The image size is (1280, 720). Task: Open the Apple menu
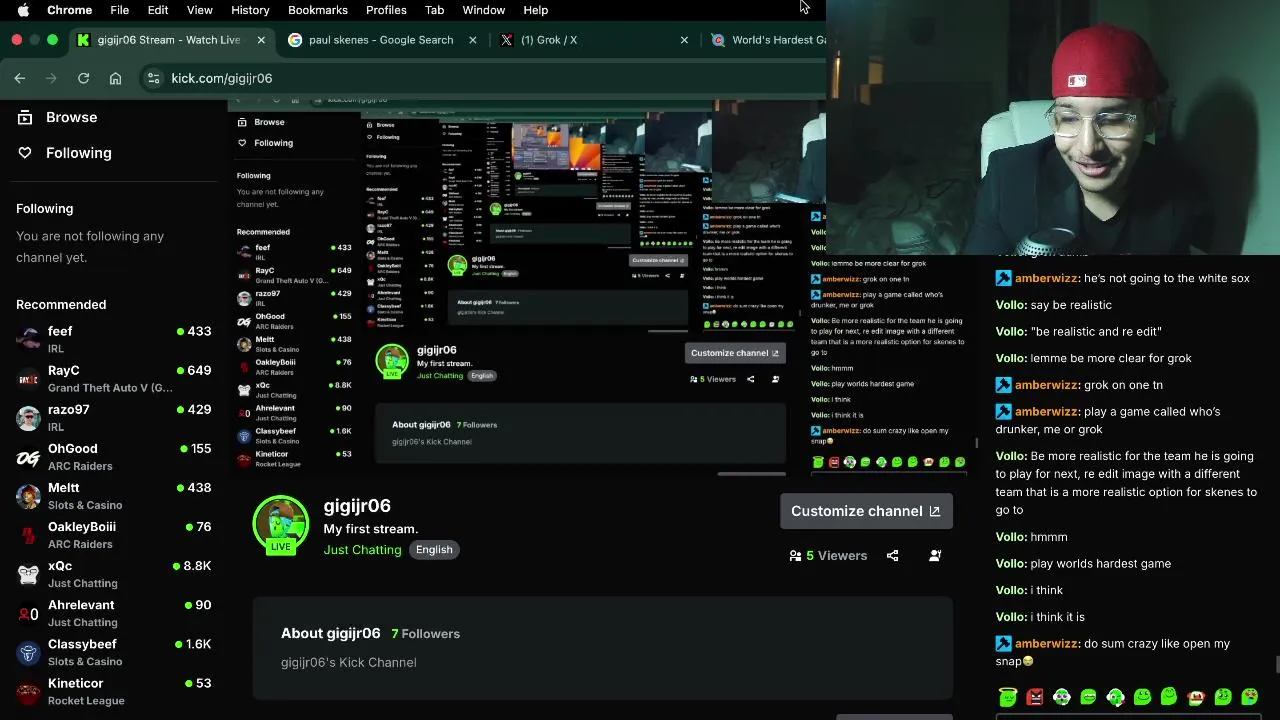coord(23,10)
